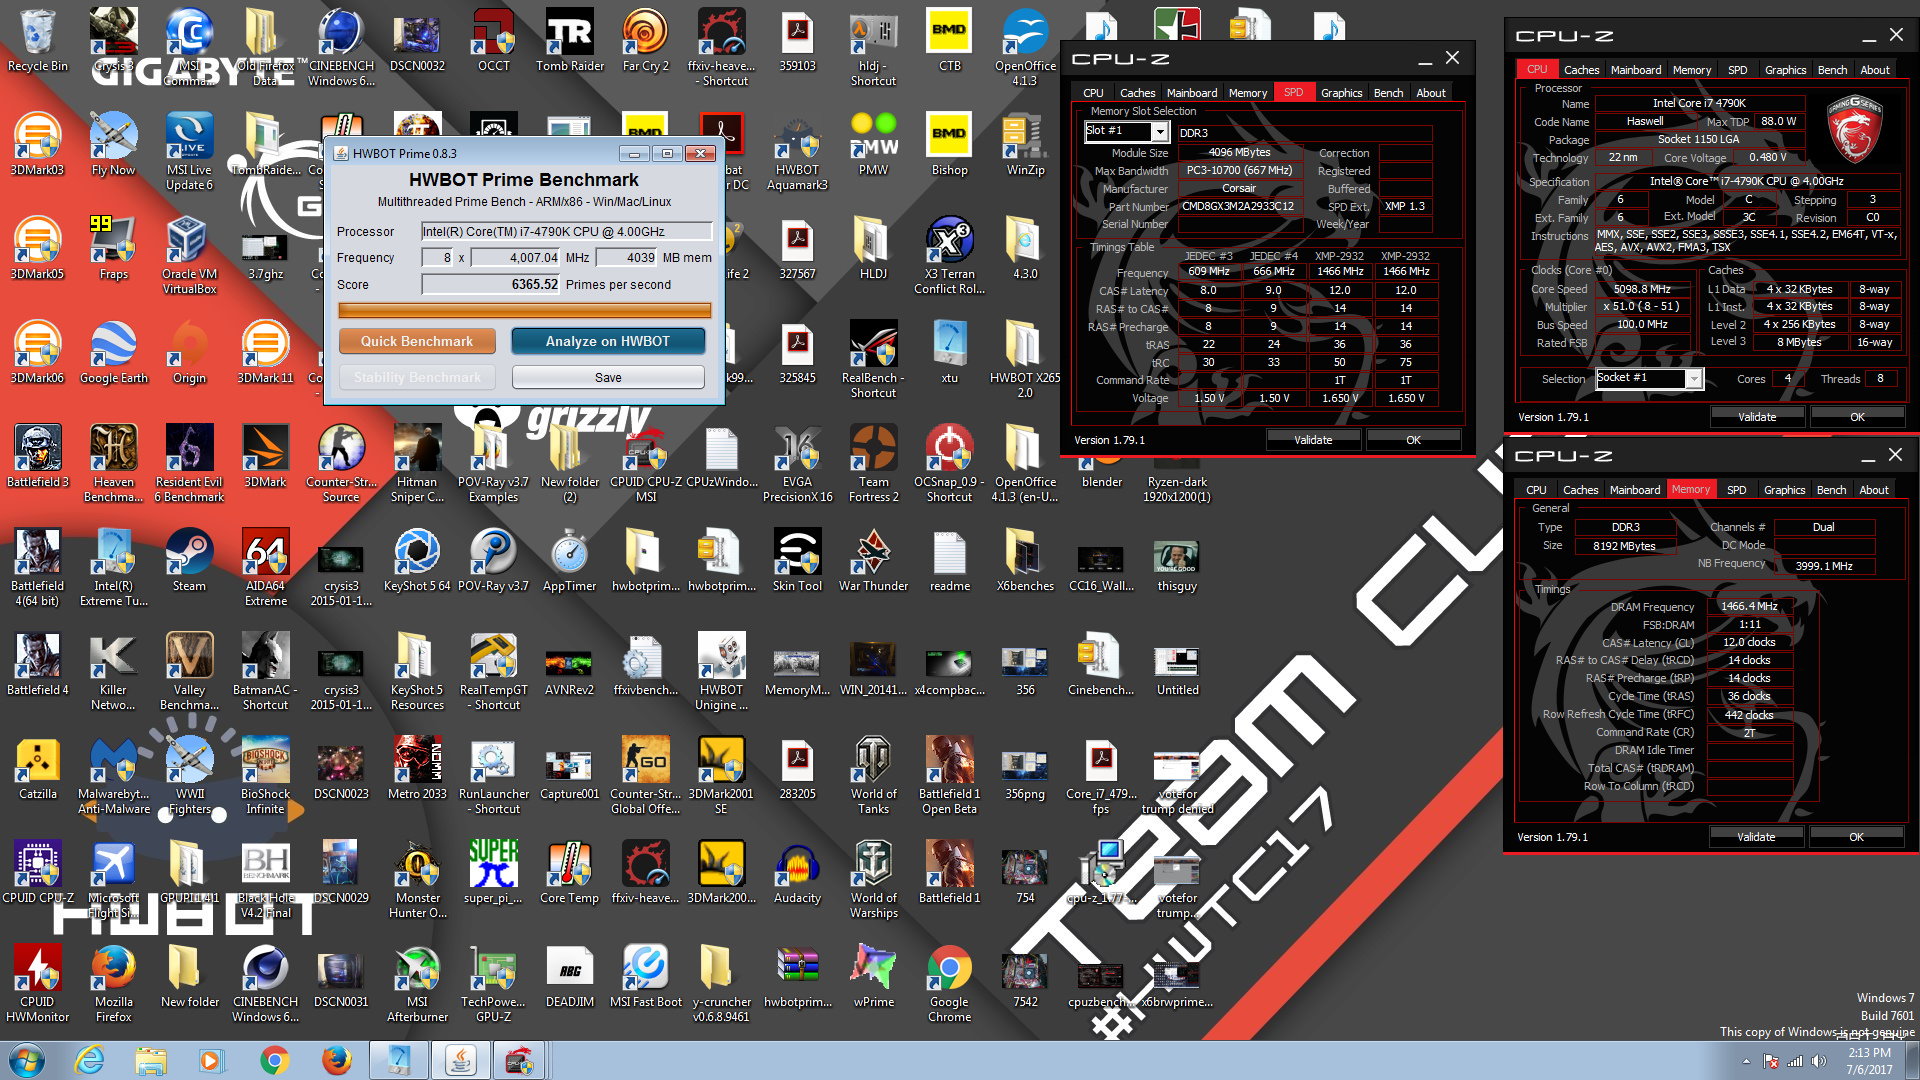The image size is (1920, 1080).
Task: Click the Score field showing 6365.52
Action: (491, 284)
